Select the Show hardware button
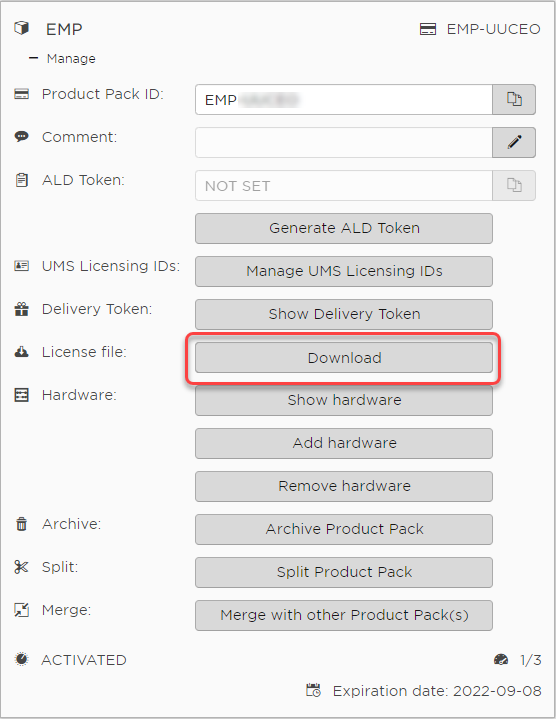Screen dimensions: 556x719 click(344, 401)
